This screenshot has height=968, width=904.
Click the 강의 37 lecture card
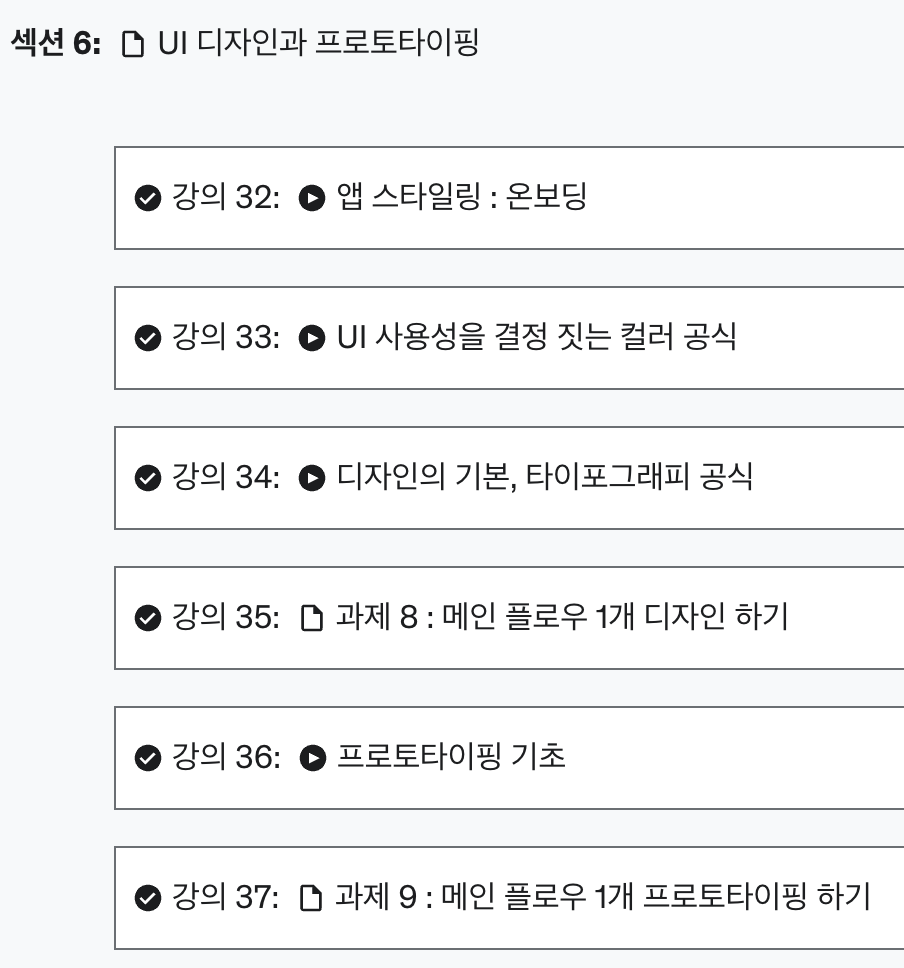(500, 898)
